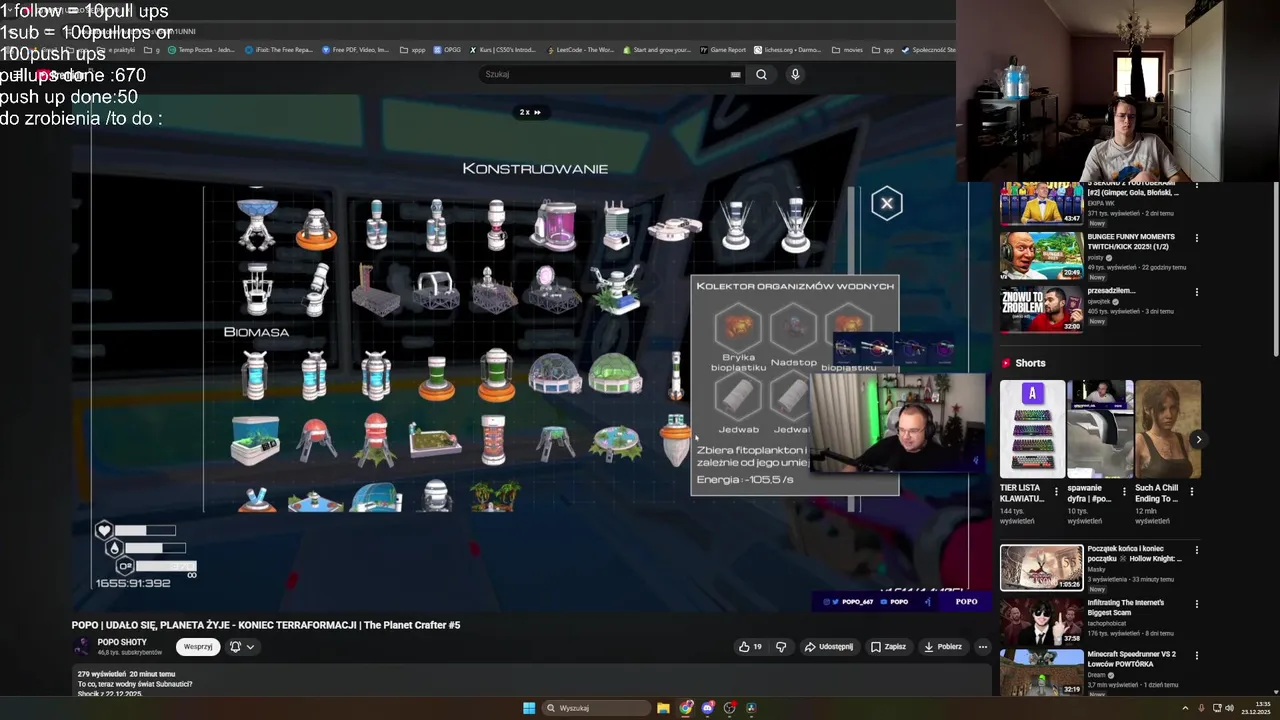This screenshot has width=1280, height=720.
Task: Activate voice search microphone icon
Action: pyautogui.click(x=795, y=74)
